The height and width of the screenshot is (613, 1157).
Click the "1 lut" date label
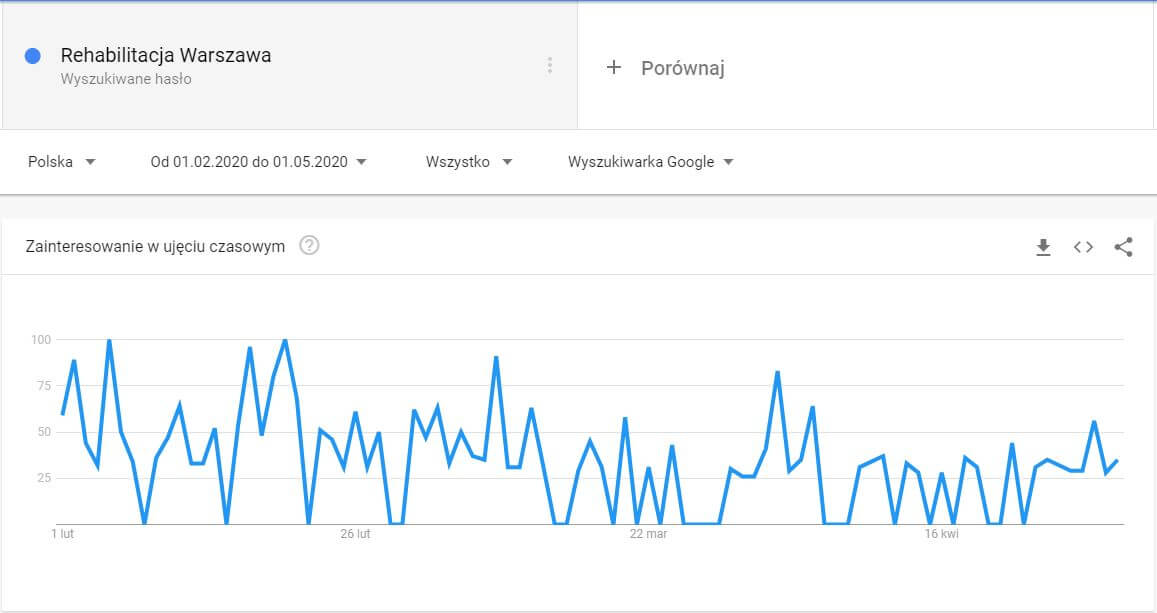tap(62, 535)
